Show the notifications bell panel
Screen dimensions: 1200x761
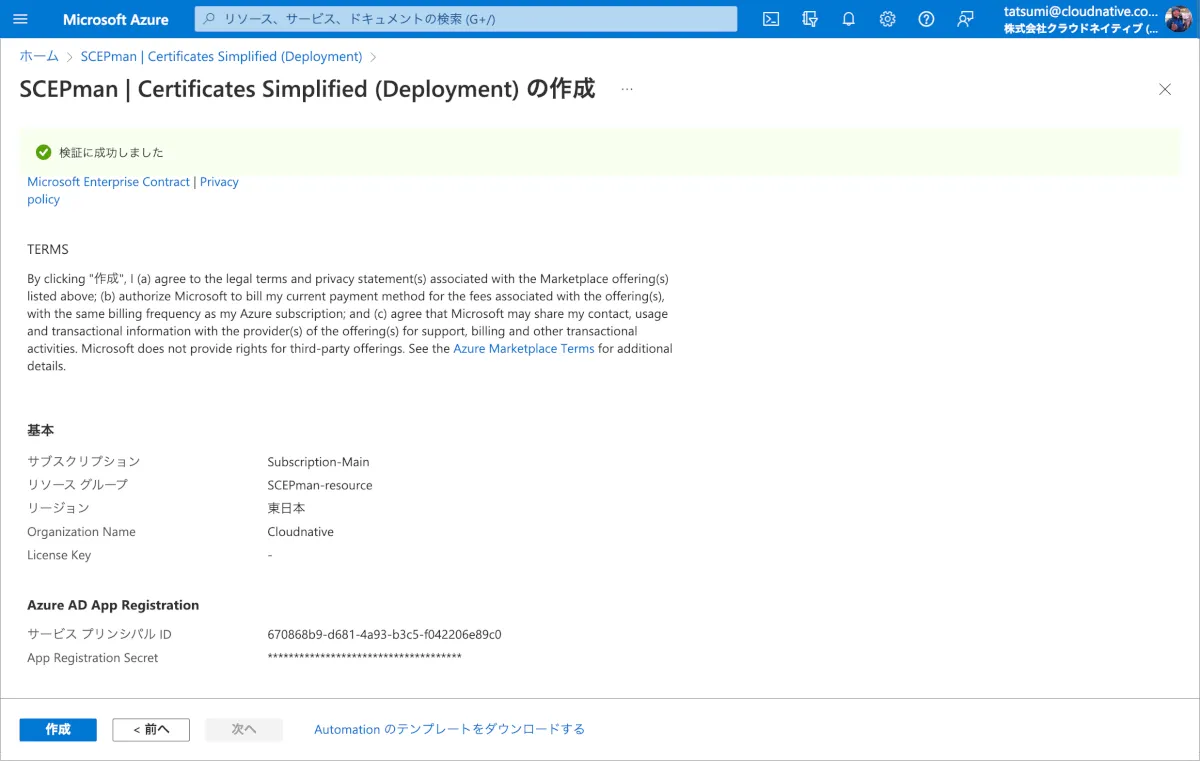tap(849, 19)
